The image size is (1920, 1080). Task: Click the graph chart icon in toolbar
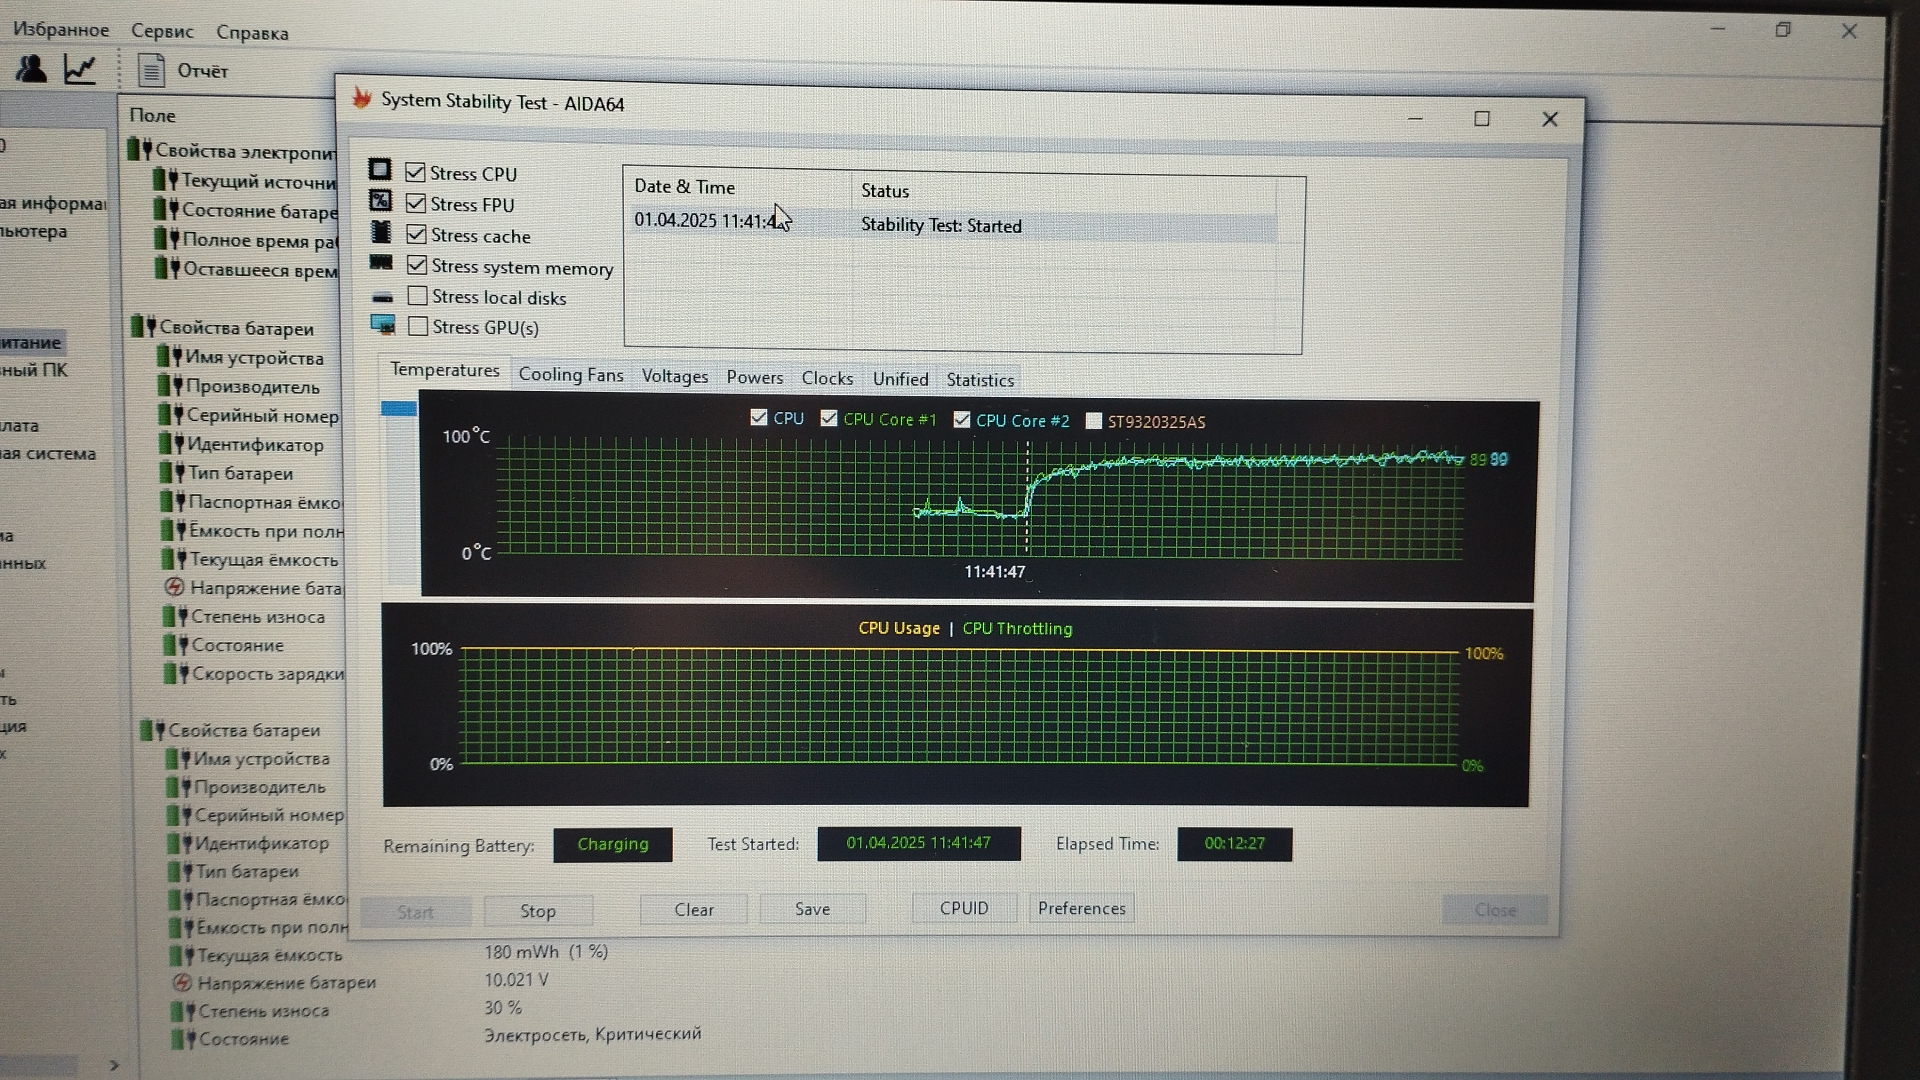click(80, 69)
